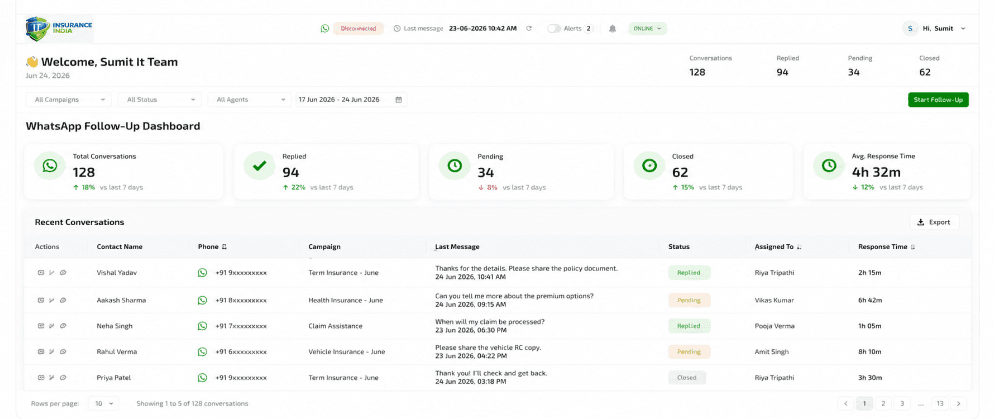This screenshot has width=994, height=419.
Task: Click edit pencil icon for Priya Patel
Action: click(52, 377)
